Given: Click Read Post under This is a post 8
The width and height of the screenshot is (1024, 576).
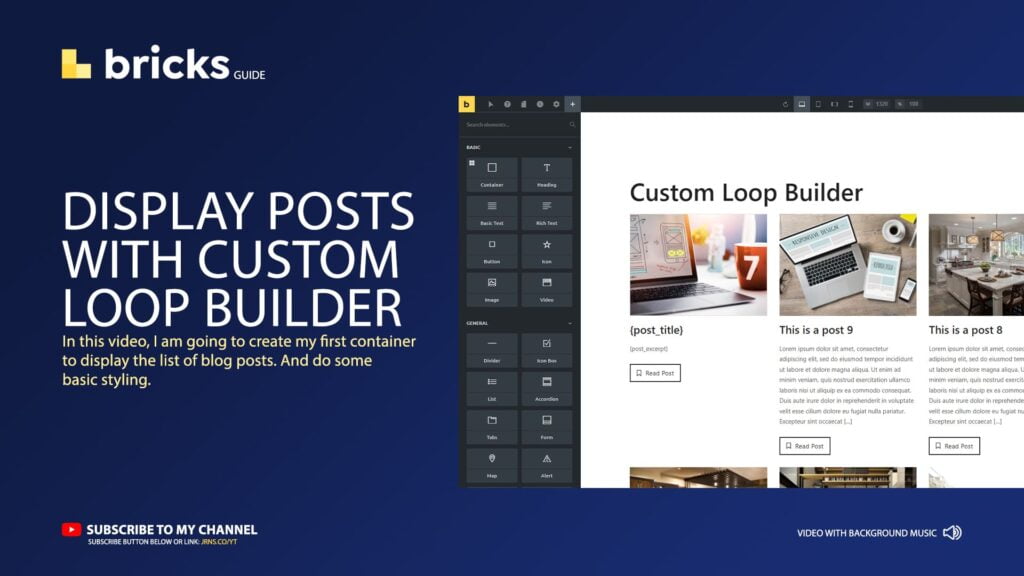Looking at the screenshot, I should coord(954,446).
